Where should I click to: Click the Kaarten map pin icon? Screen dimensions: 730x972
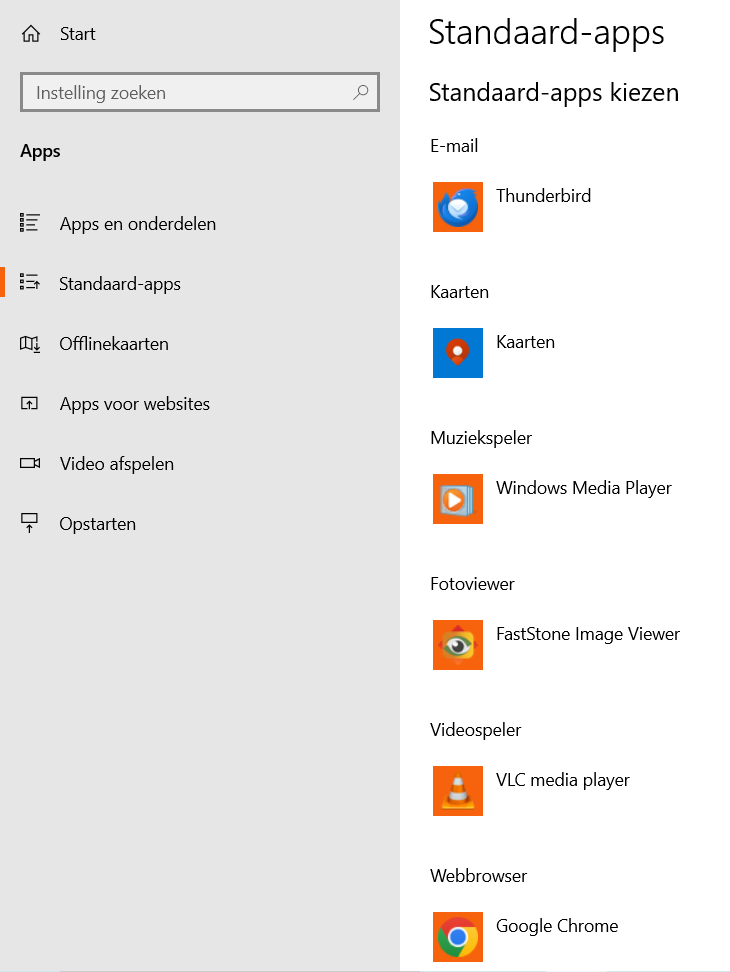[458, 353]
